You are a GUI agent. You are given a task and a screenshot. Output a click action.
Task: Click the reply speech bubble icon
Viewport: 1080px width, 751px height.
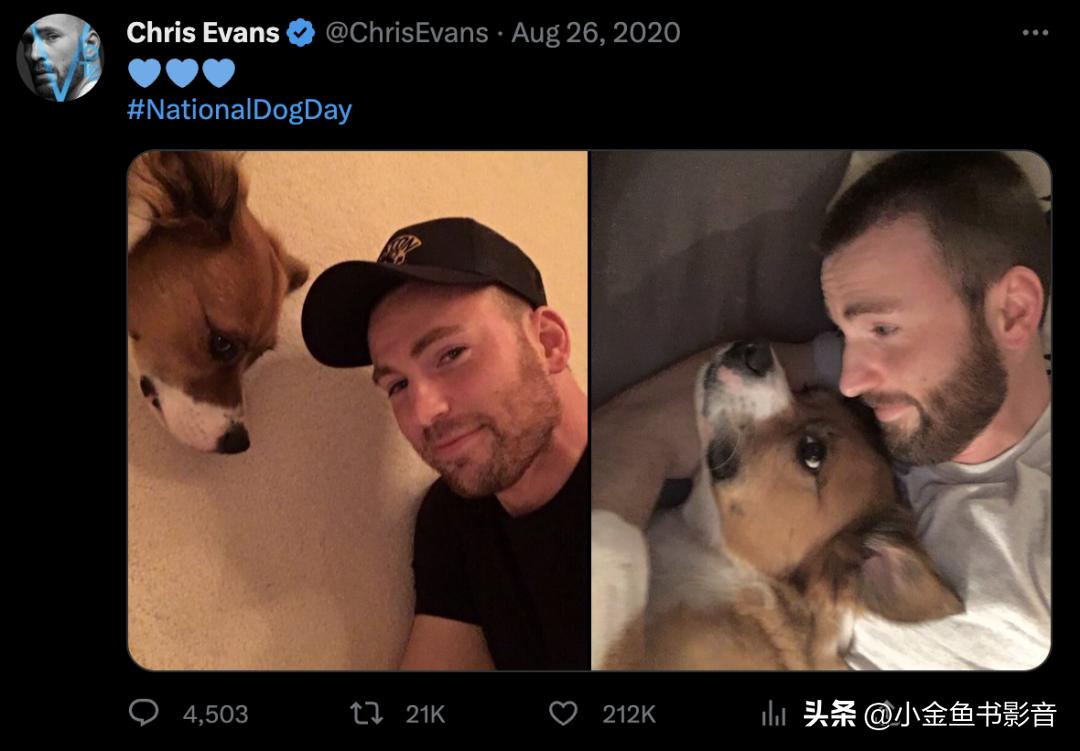coord(144,713)
